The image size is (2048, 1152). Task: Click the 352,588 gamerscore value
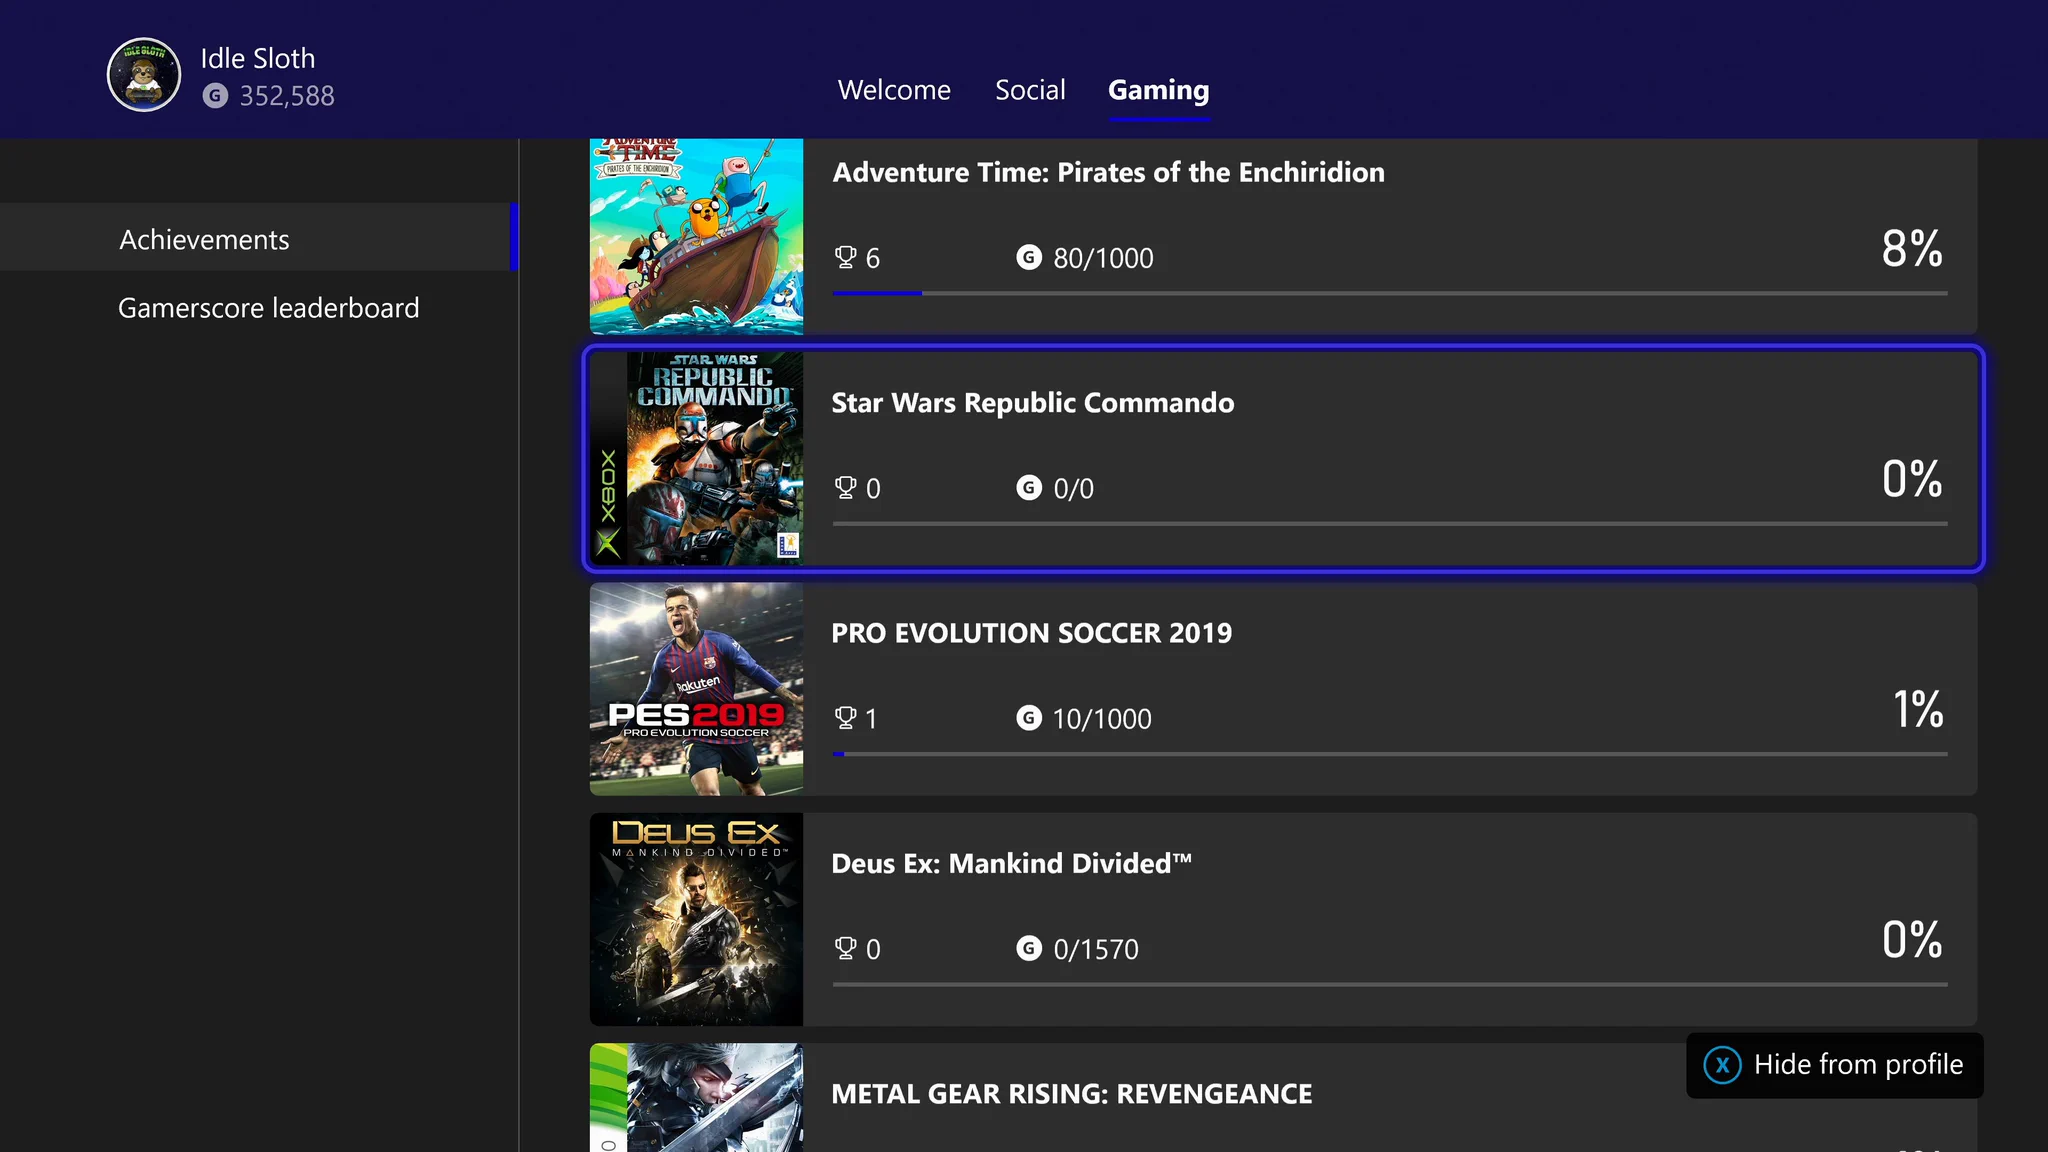(x=287, y=96)
